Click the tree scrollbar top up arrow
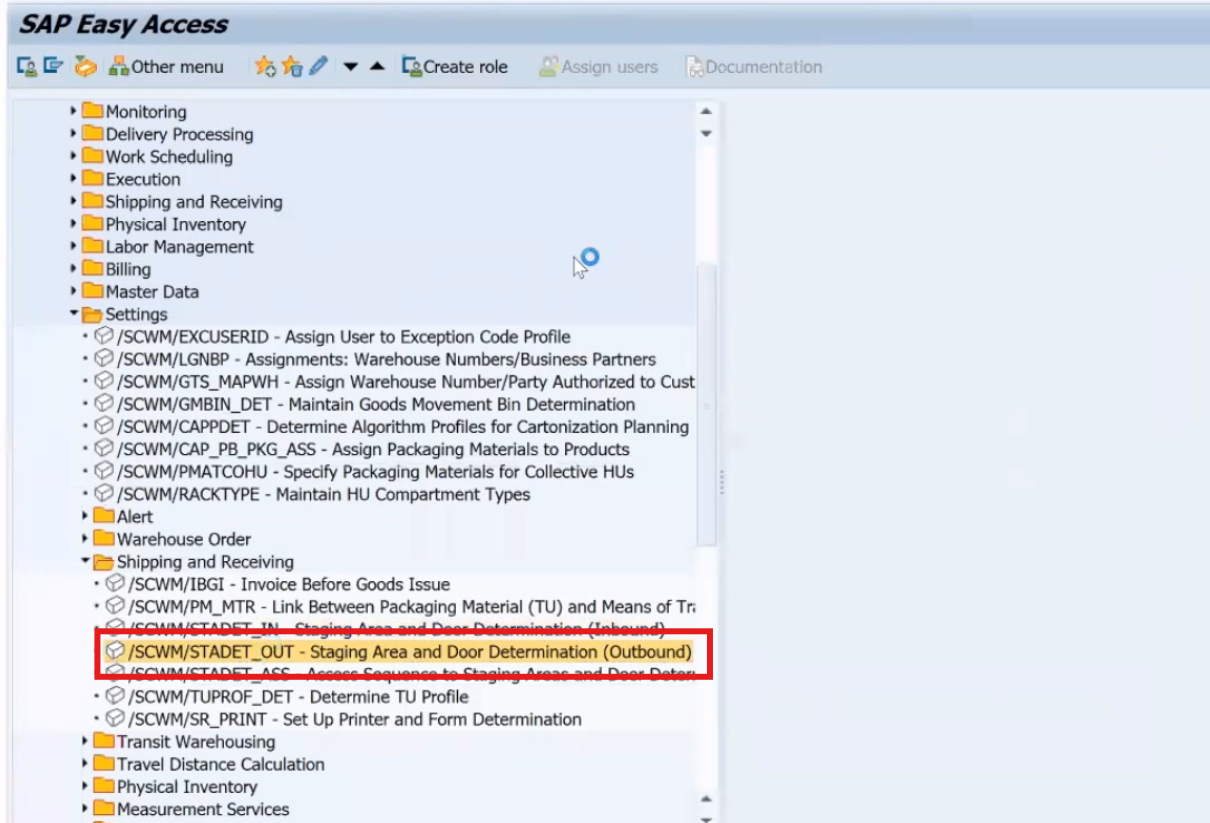Image resolution: width=1210 pixels, height=823 pixels. click(x=706, y=111)
